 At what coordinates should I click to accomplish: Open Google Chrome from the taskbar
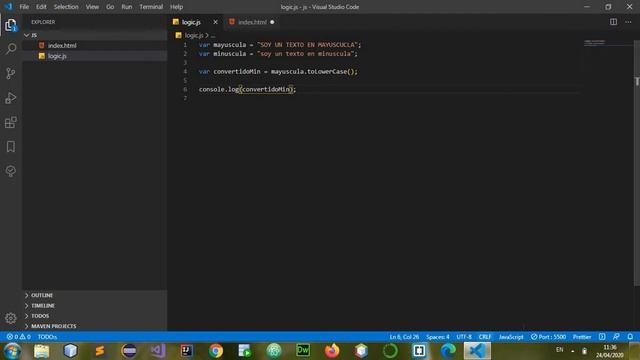tap(216, 351)
